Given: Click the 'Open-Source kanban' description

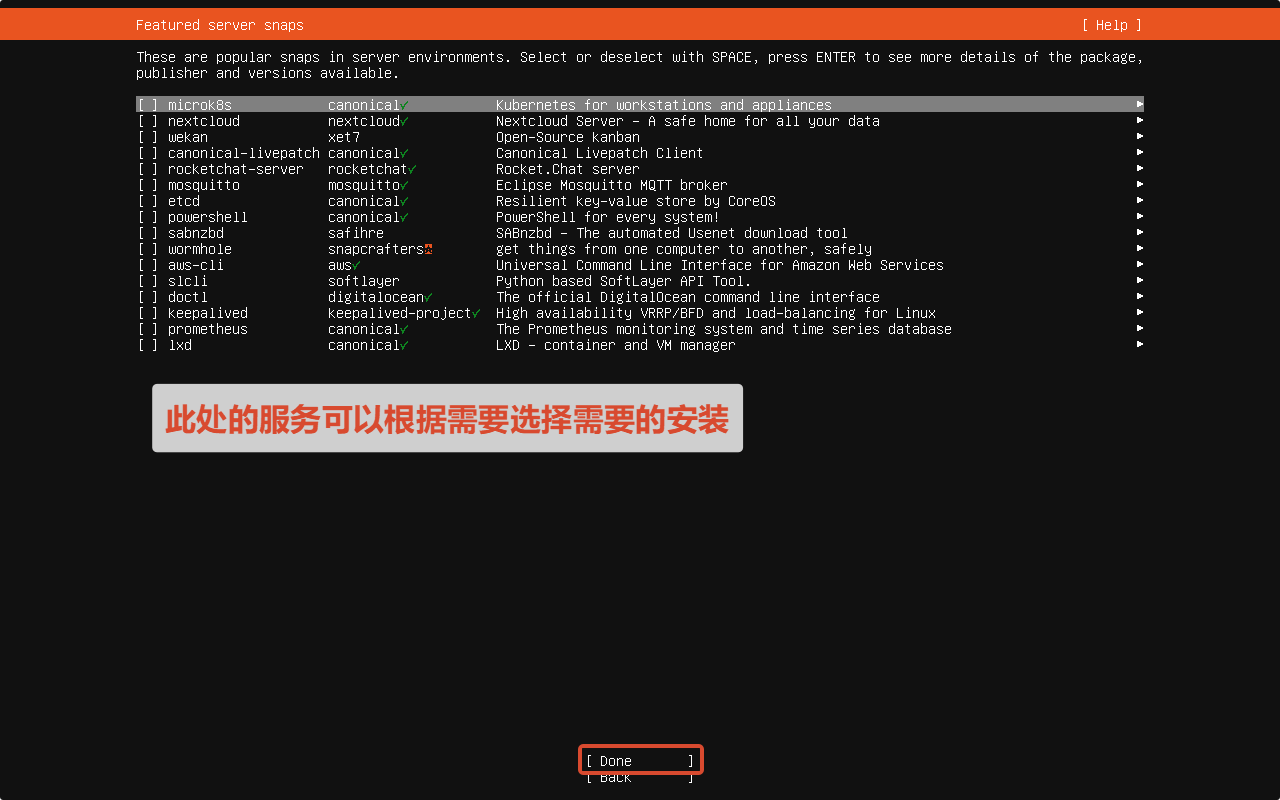Looking at the screenshot, I should point(568,137).
